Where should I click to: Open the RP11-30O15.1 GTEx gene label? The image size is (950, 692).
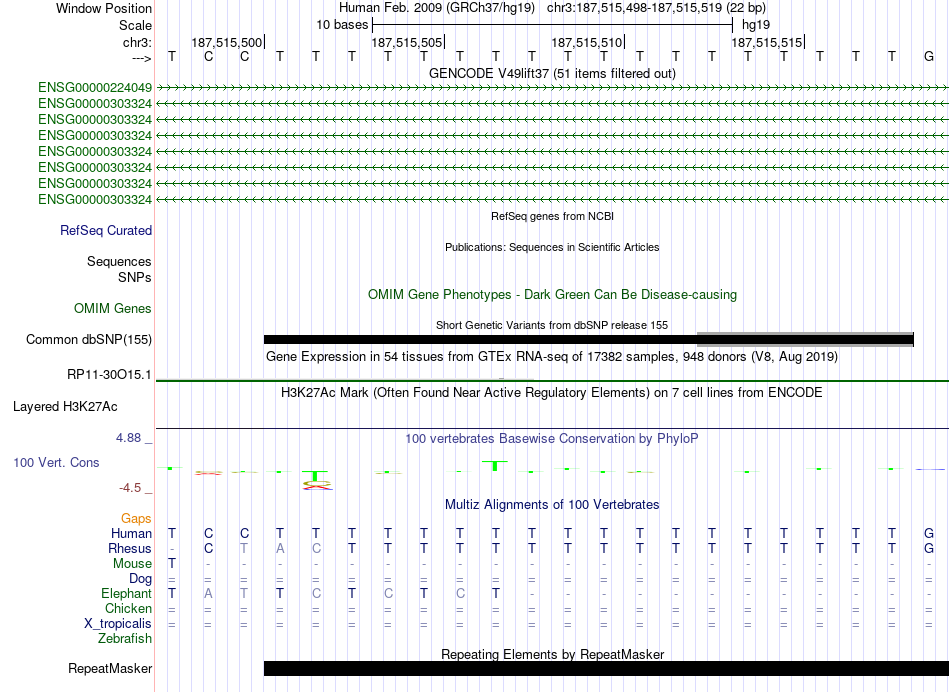tap(109, 374)
